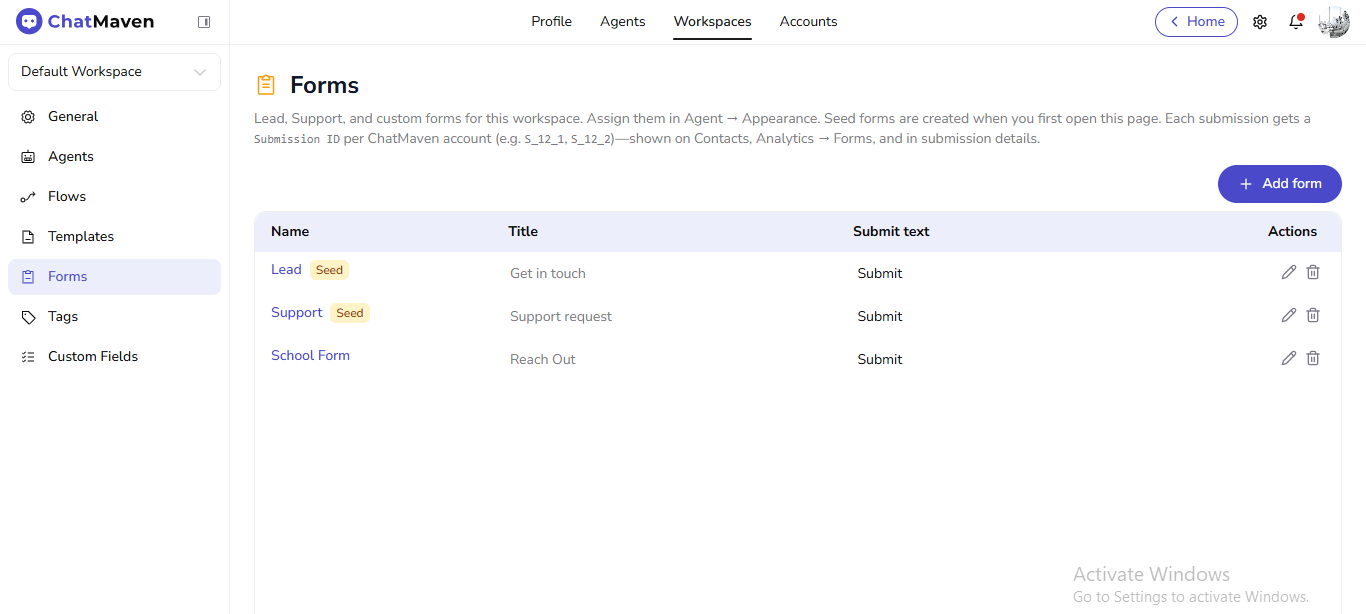
Task: Edit the Lead form with the pencil icon
Action: click(x=1288, y=272)
